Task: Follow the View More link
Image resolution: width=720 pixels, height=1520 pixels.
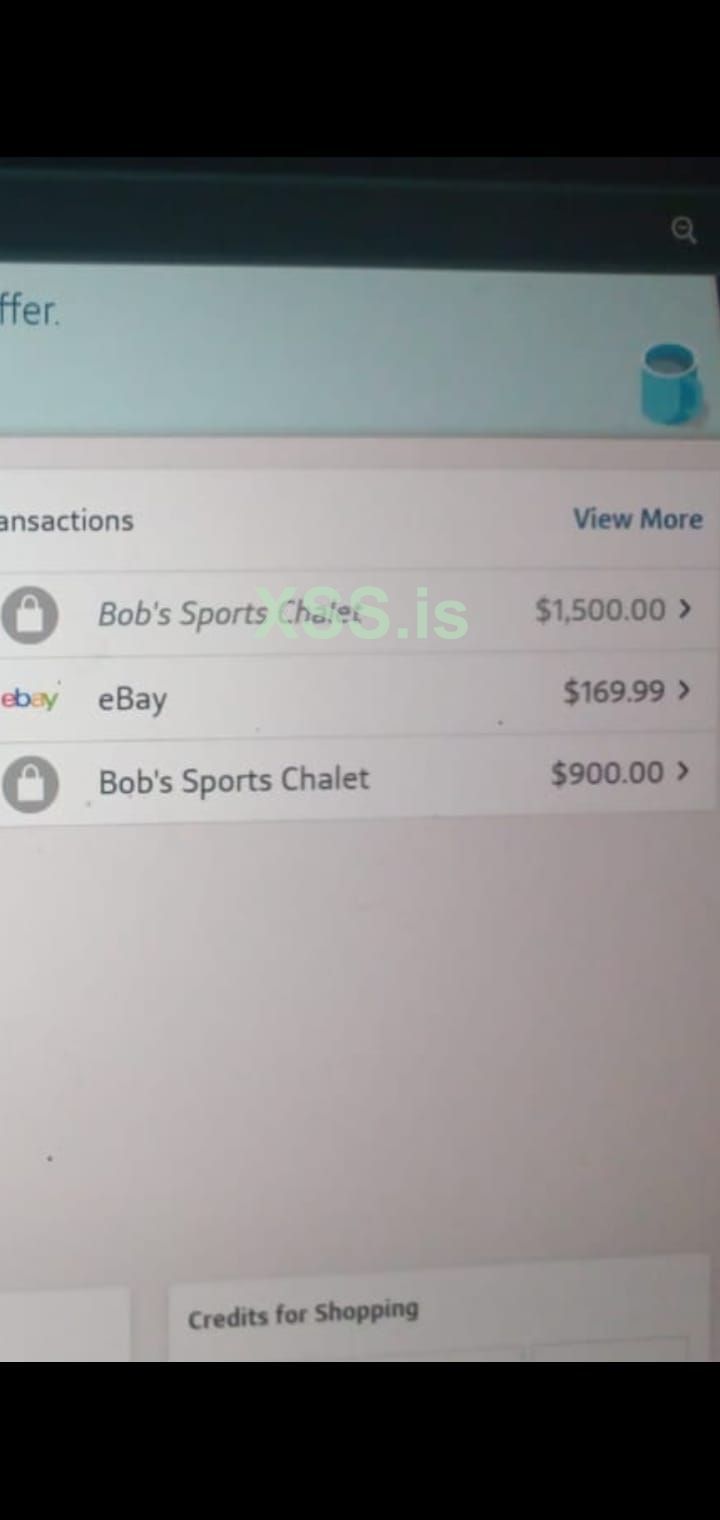Action: click(638, 519)
